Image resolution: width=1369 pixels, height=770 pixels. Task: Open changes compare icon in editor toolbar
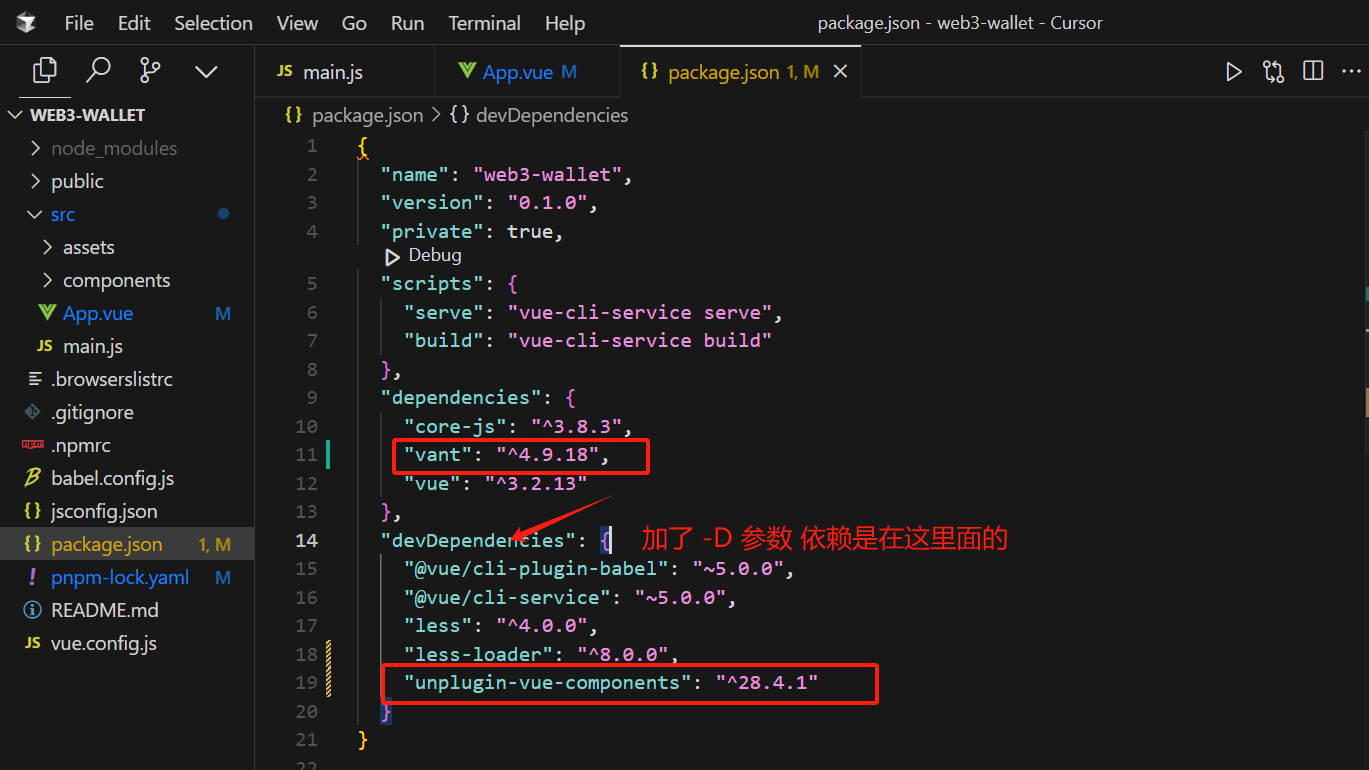tap(1273, 71)
